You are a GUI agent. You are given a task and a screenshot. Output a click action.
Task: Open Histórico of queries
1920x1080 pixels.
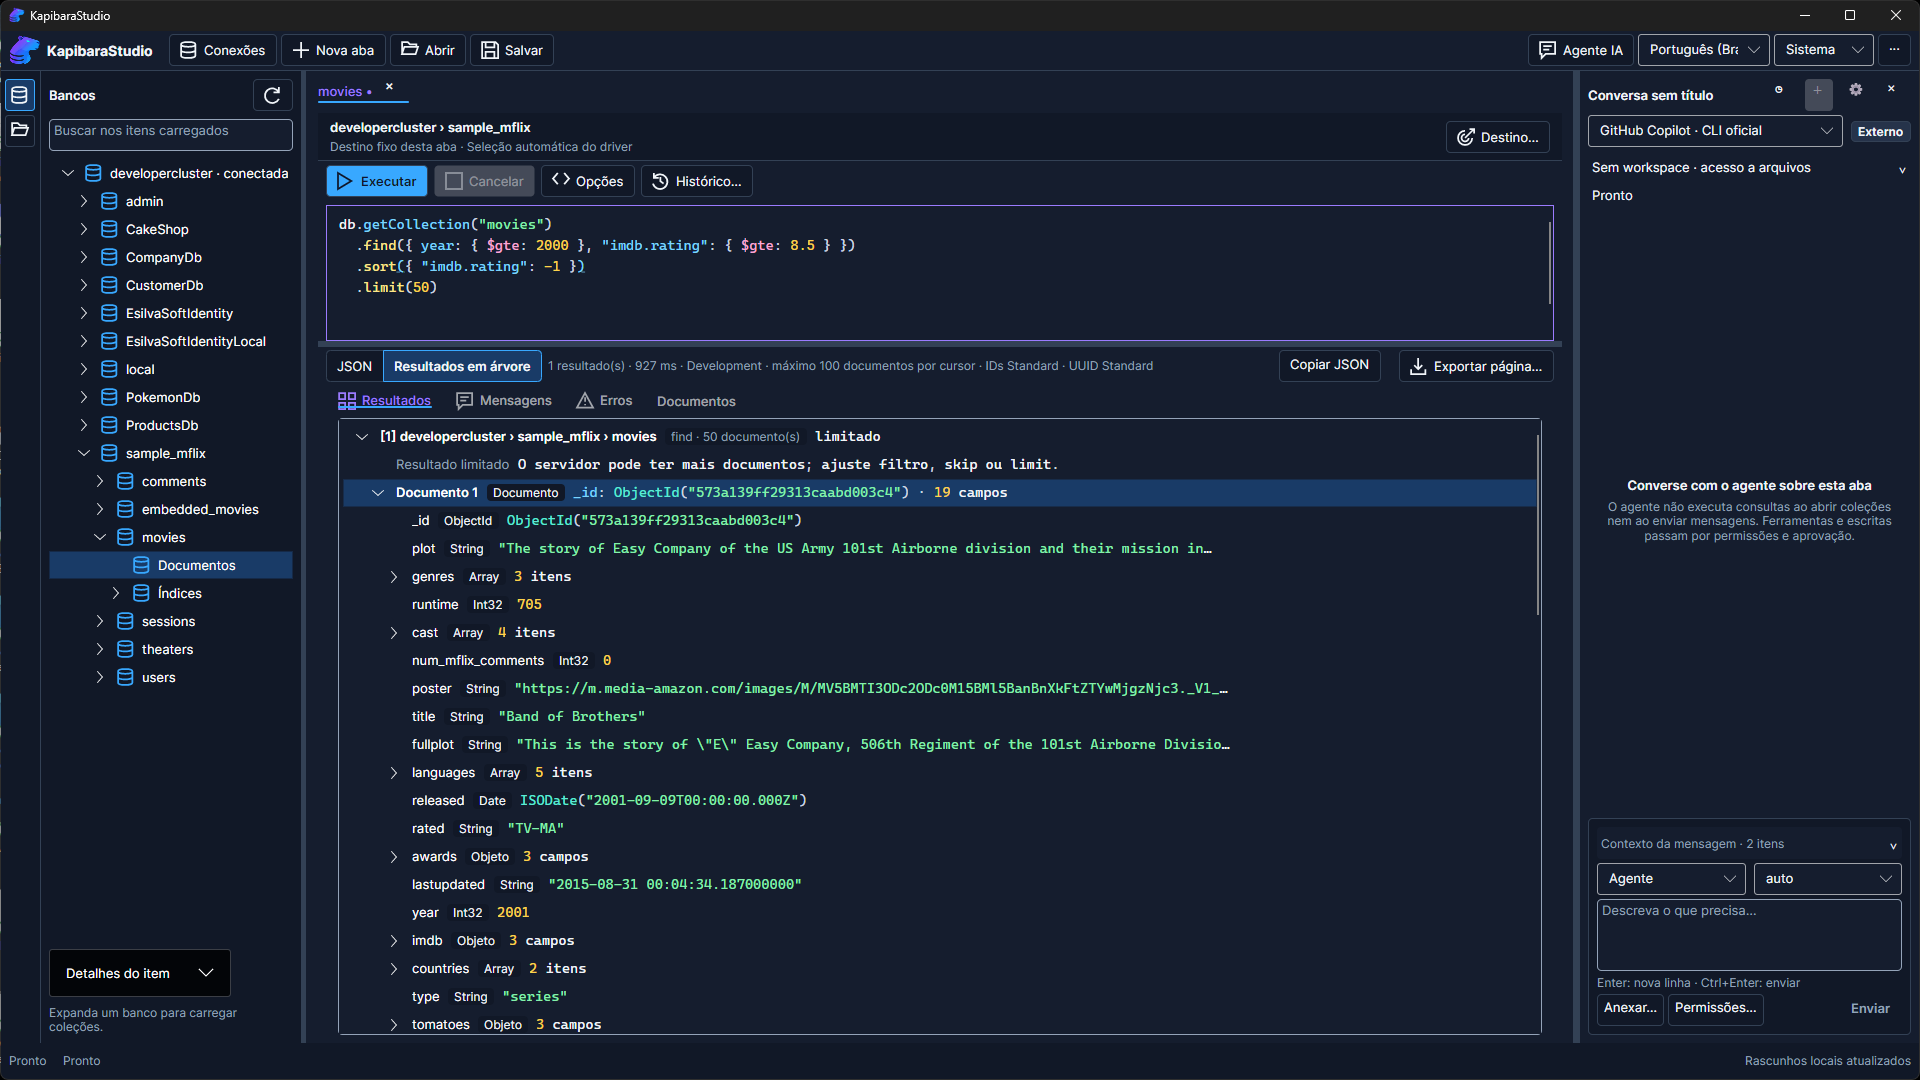click(697, 181)
